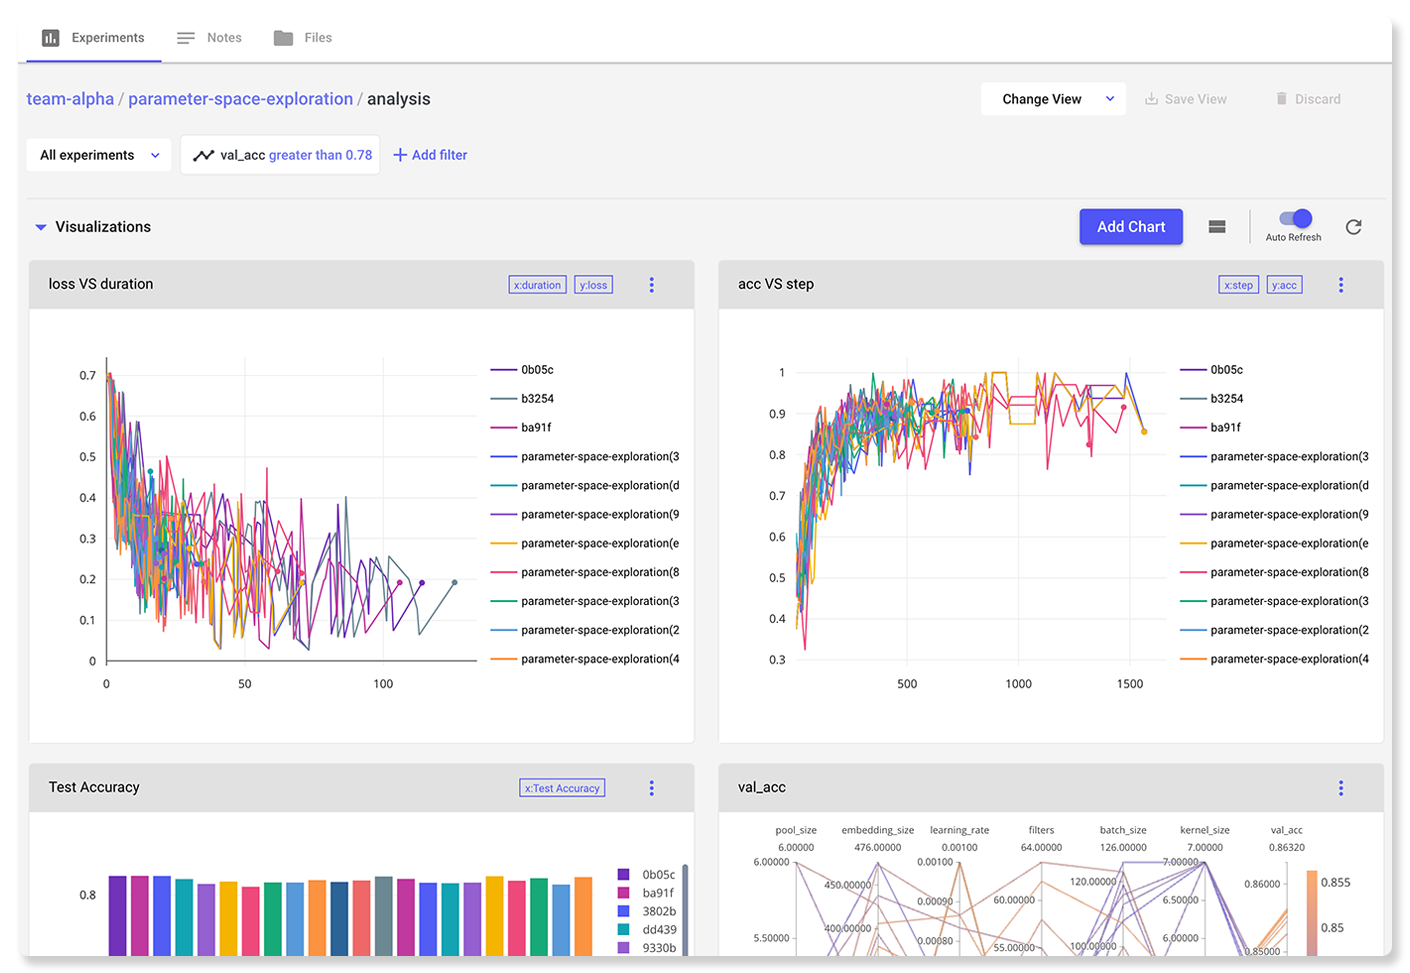The height and width of the screenshot is (973, 1410).
Task: Click the Discard trash icon
Action: click(x=1282, y=99)
